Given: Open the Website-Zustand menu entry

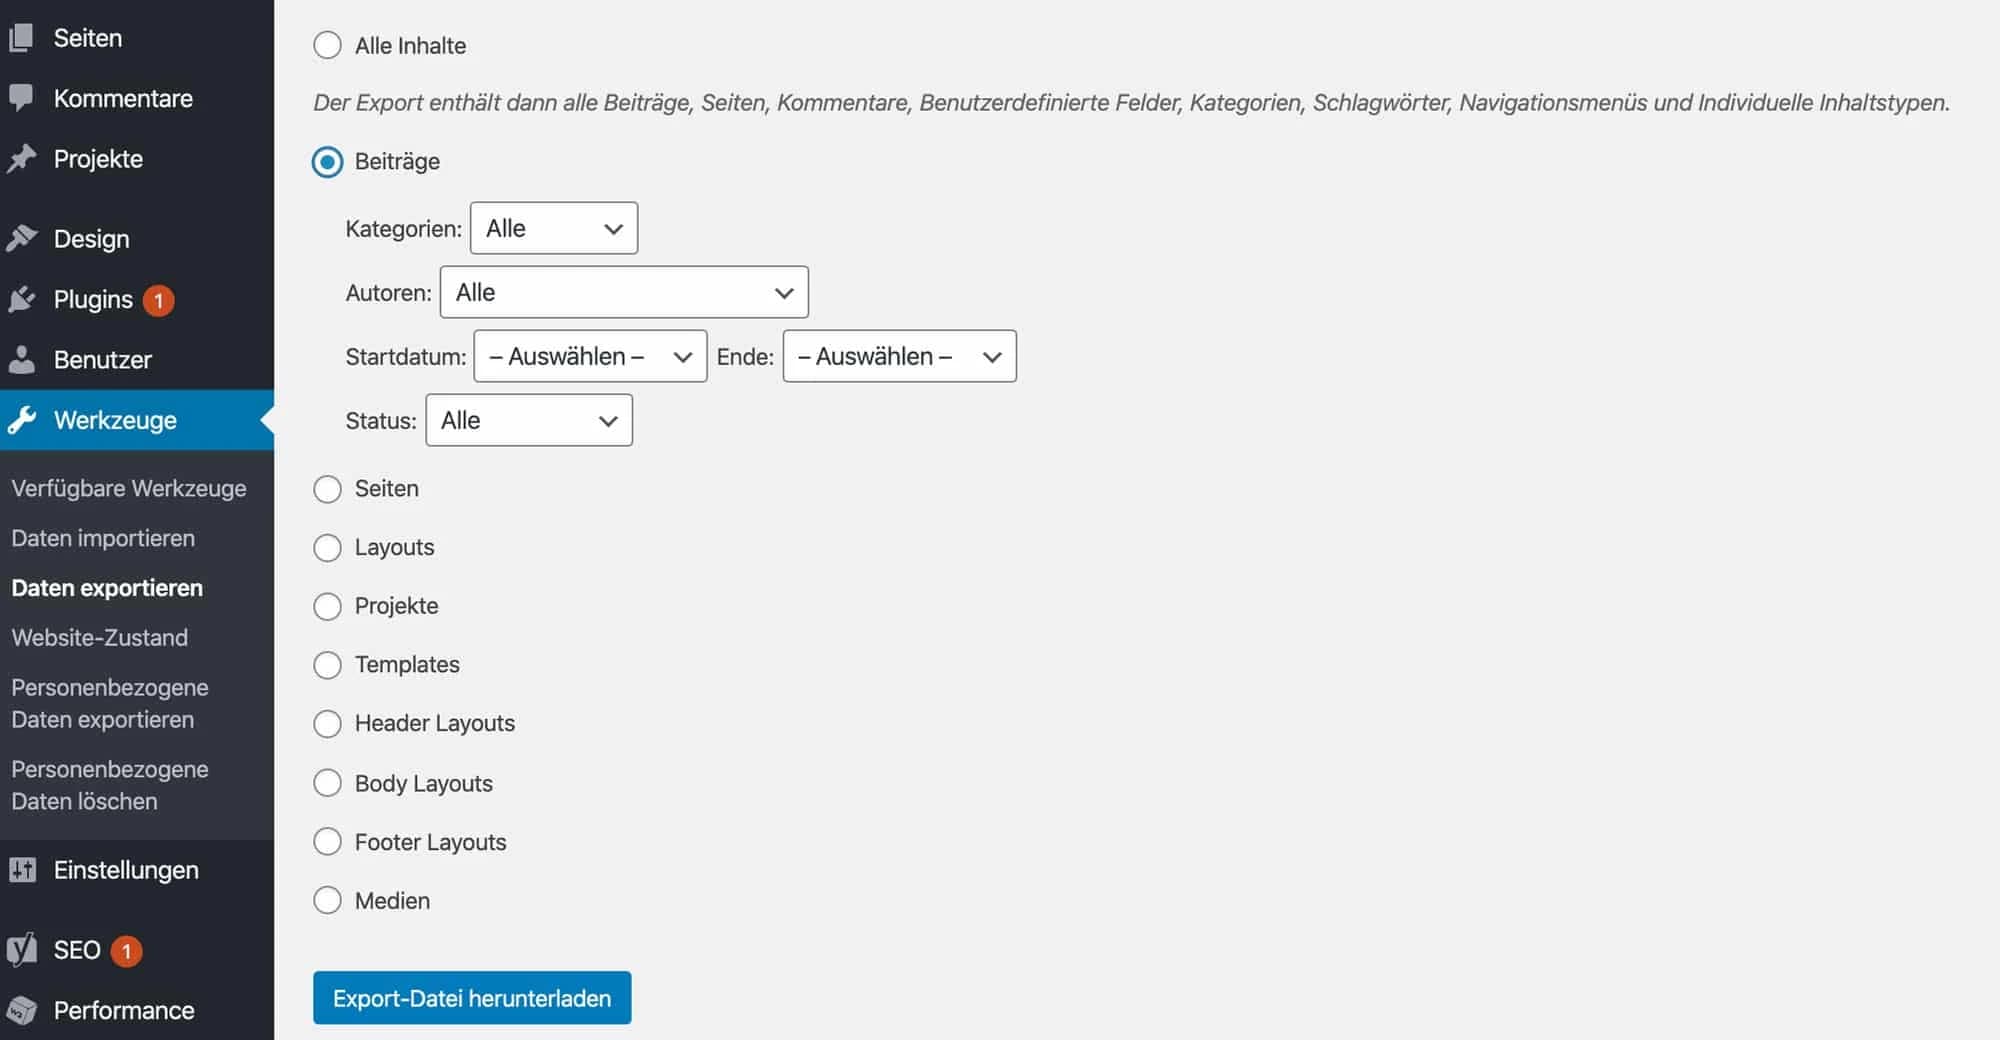Looking at the screenshot, I should pos(100,637).
